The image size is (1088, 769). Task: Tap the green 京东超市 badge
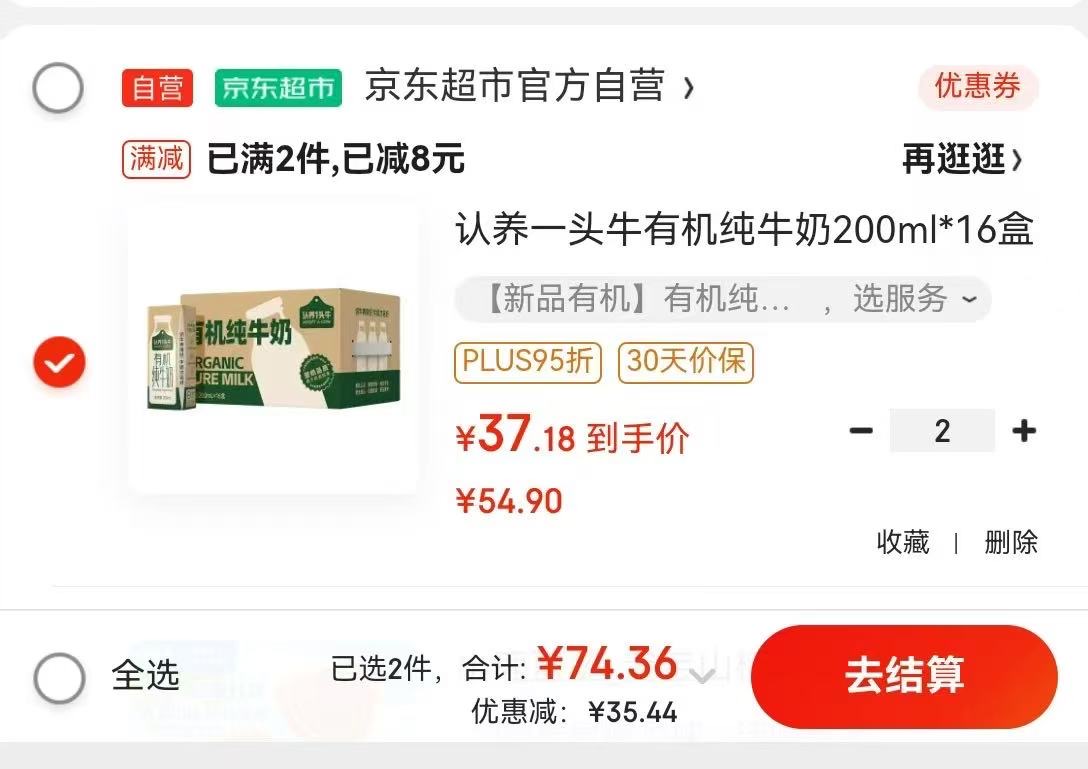click(278, 88)
